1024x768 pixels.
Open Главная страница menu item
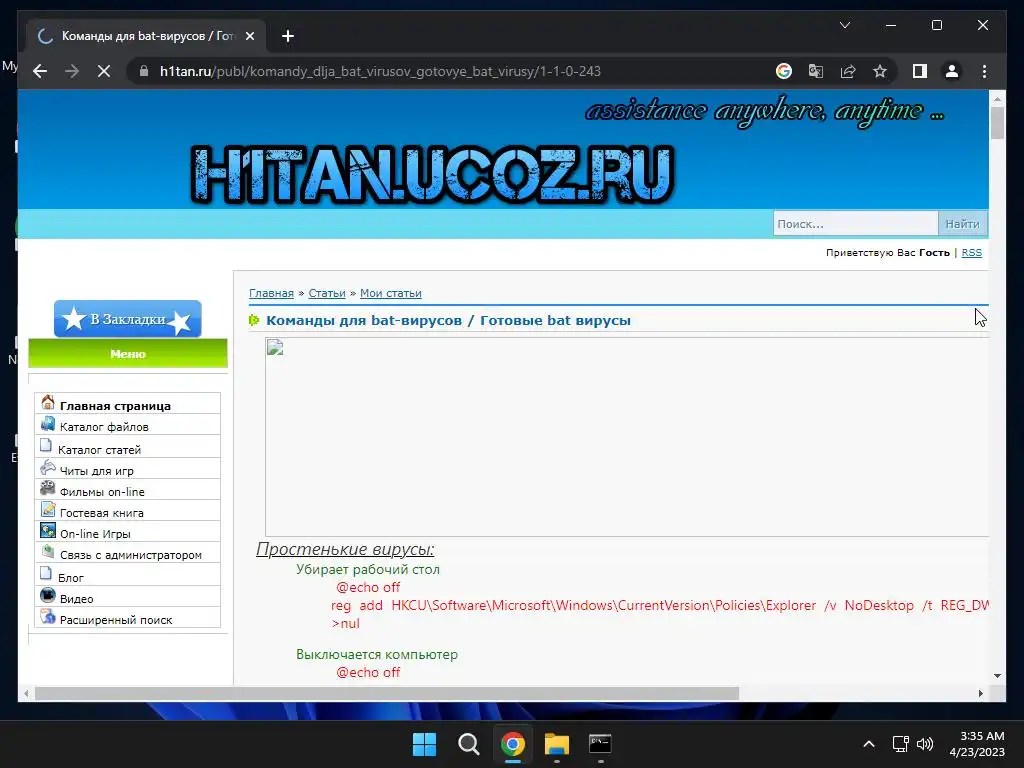click(x=115, y=406)
